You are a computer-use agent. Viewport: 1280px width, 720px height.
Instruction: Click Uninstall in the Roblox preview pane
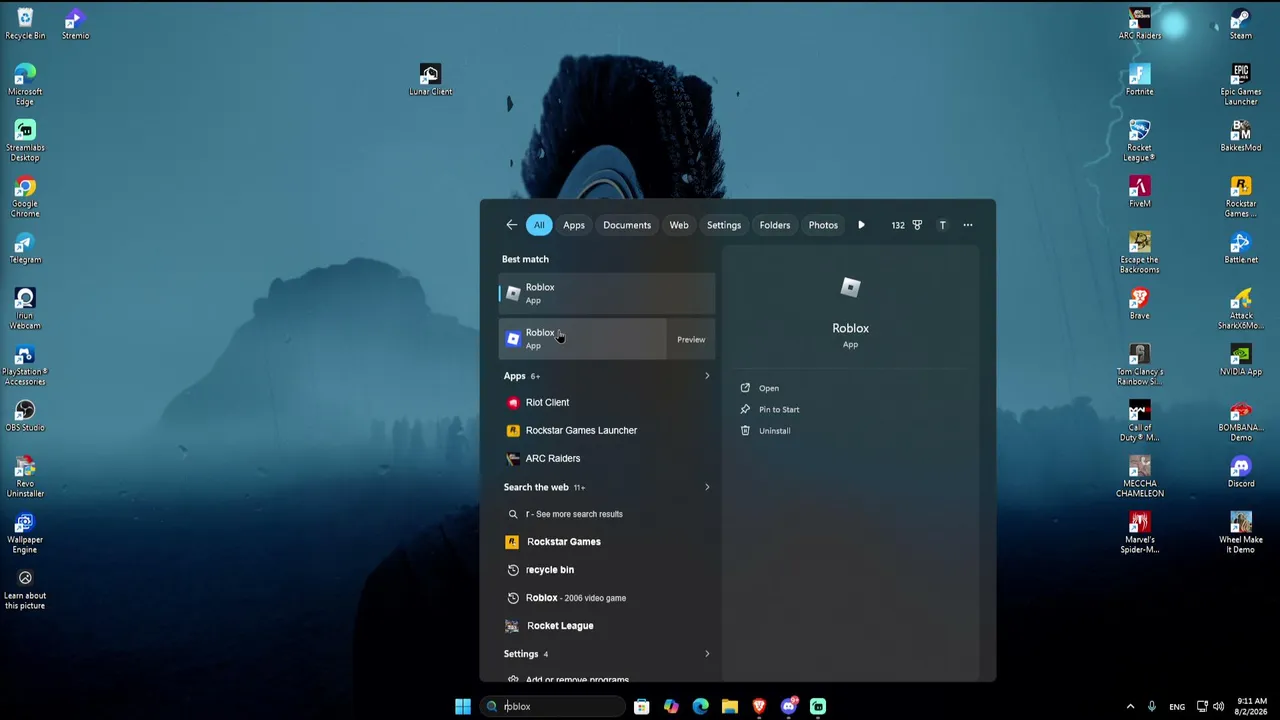774,431
